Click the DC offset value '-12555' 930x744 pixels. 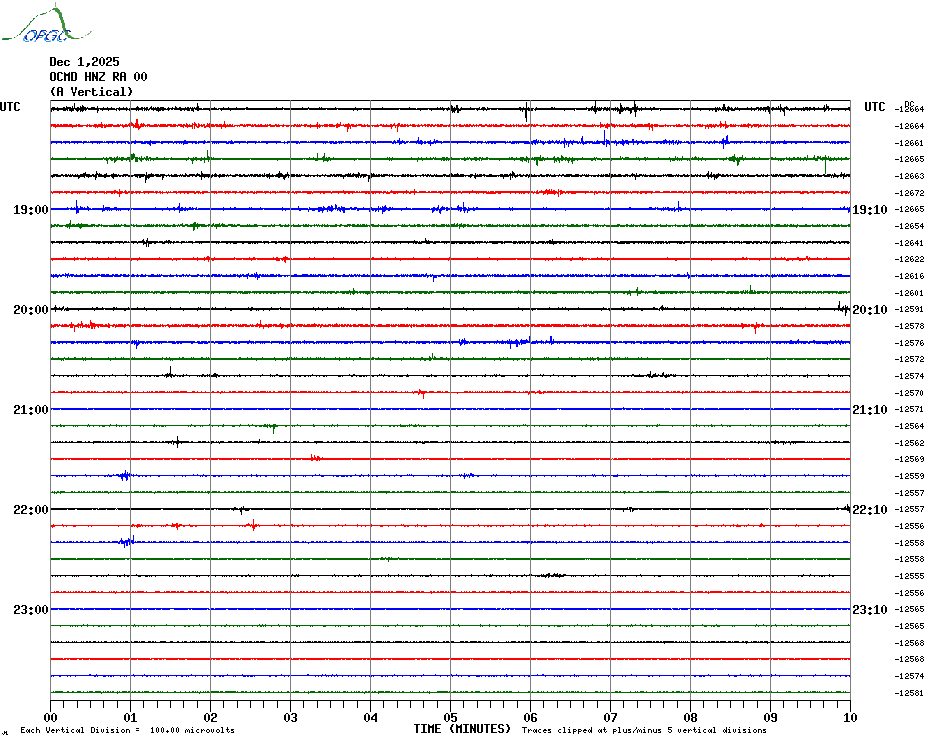click(910, 576)
